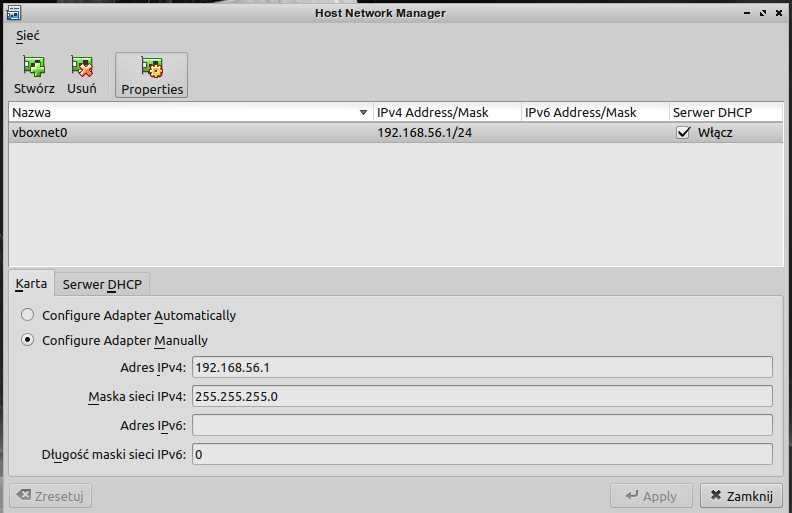Click the IPv6 Address/Mask column header
This screenshot has width=792, height=513.
(595, 112)
